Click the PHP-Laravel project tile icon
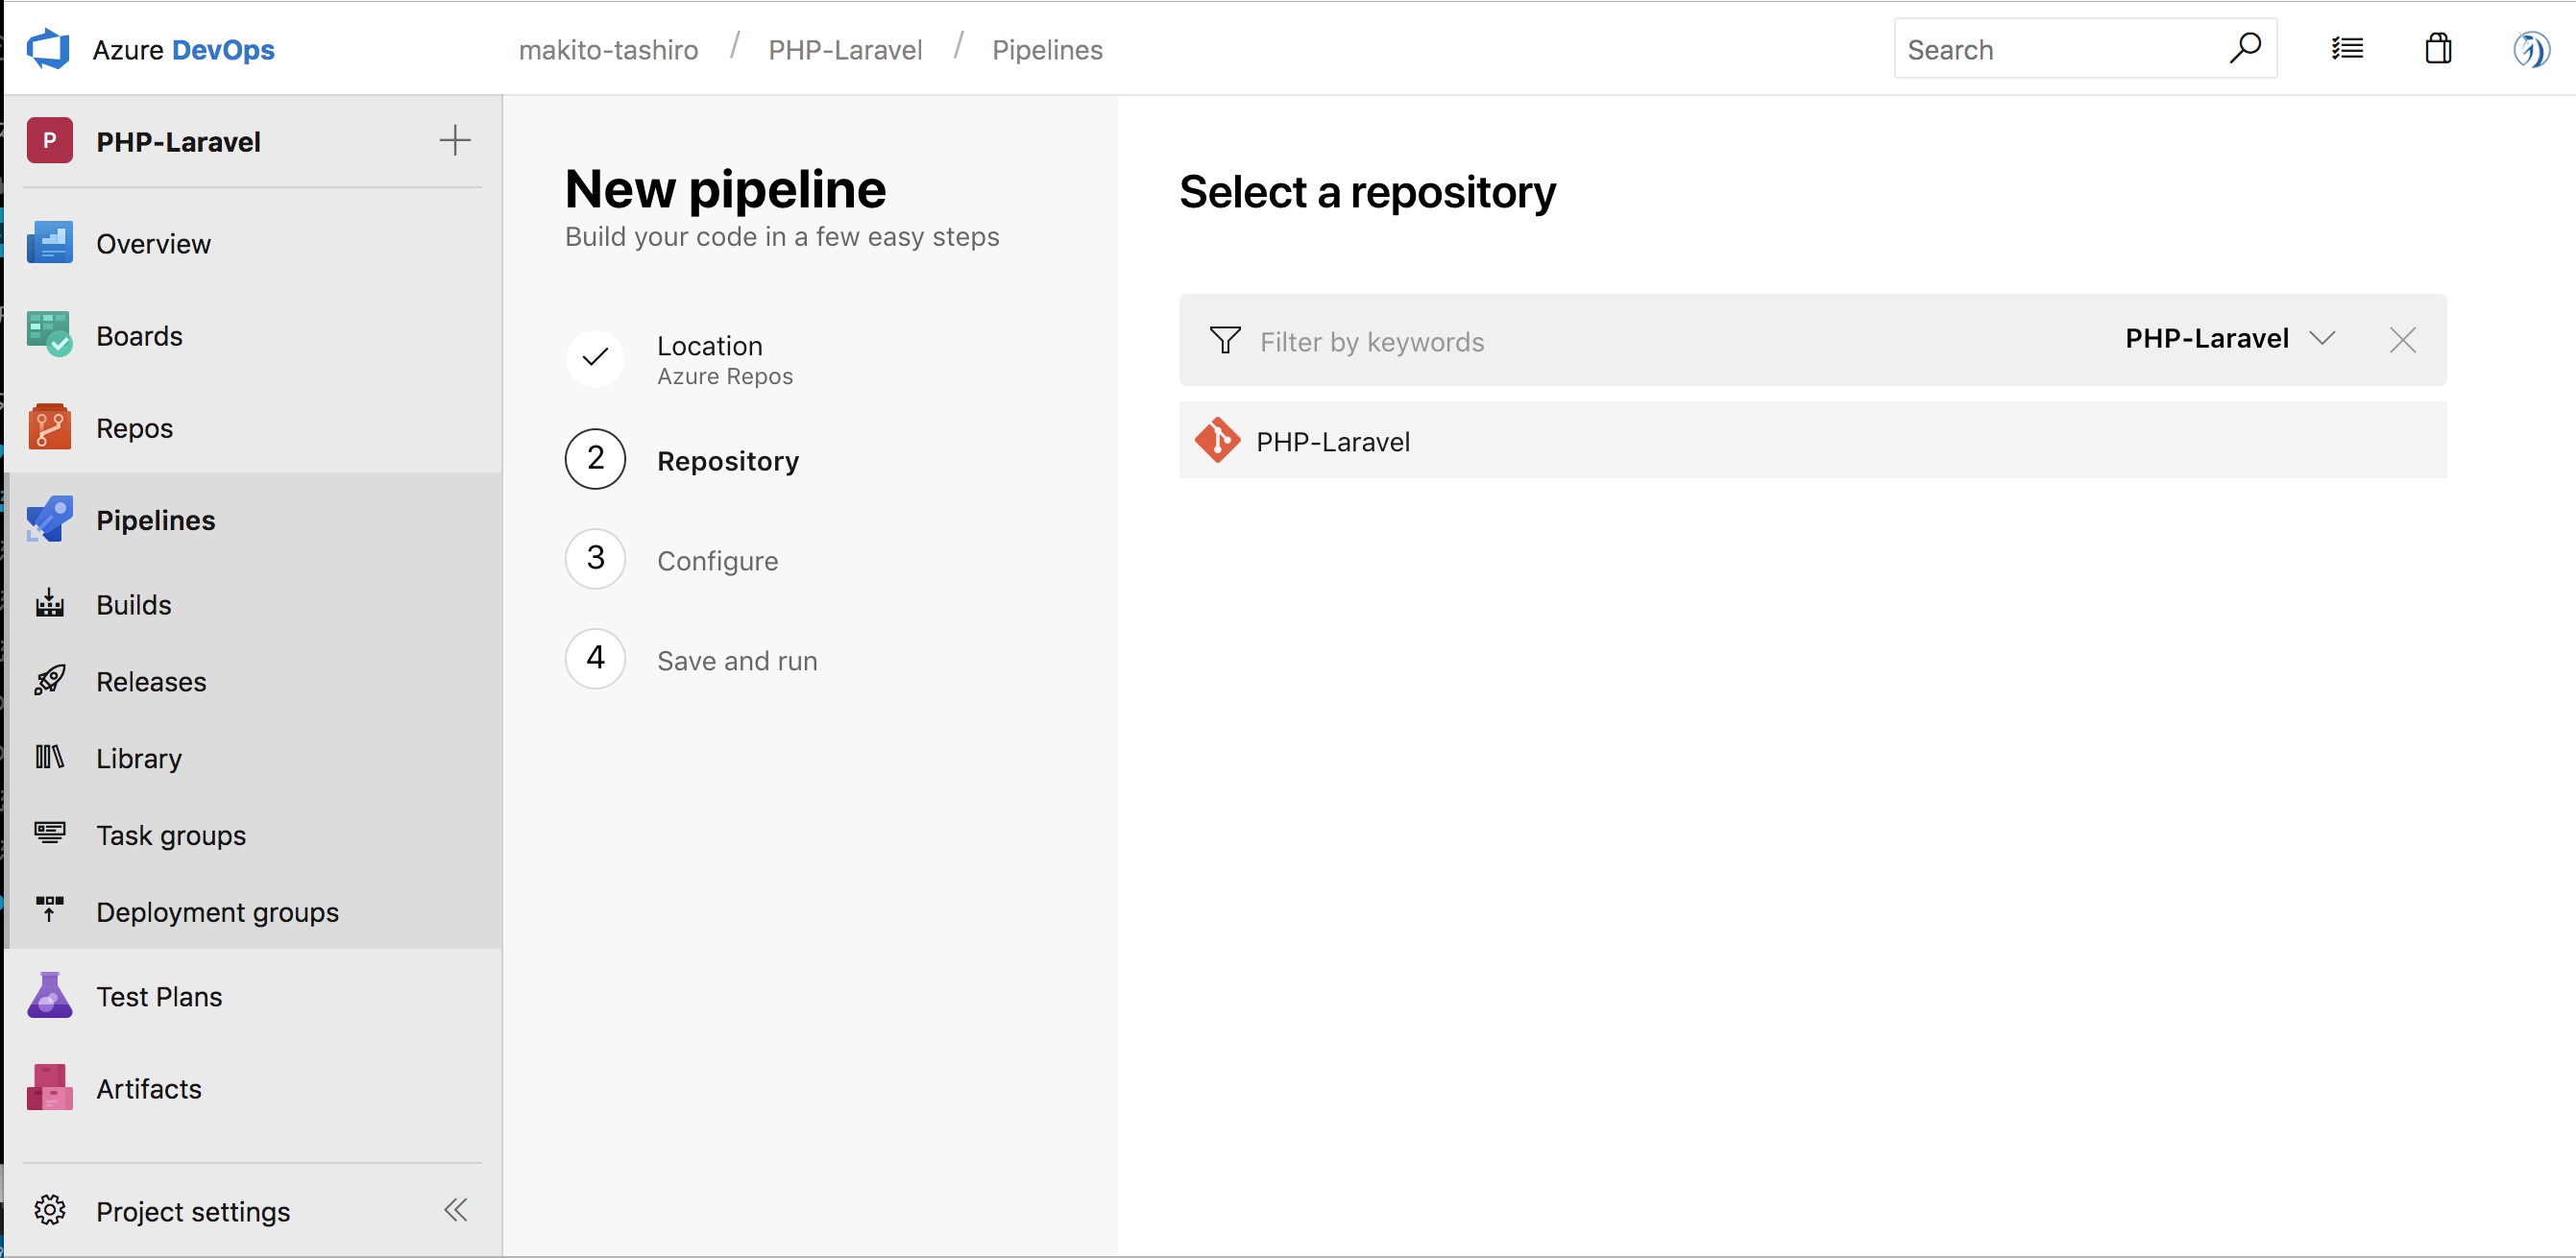The image size is (2576, 1258). [x=49, y=141]
